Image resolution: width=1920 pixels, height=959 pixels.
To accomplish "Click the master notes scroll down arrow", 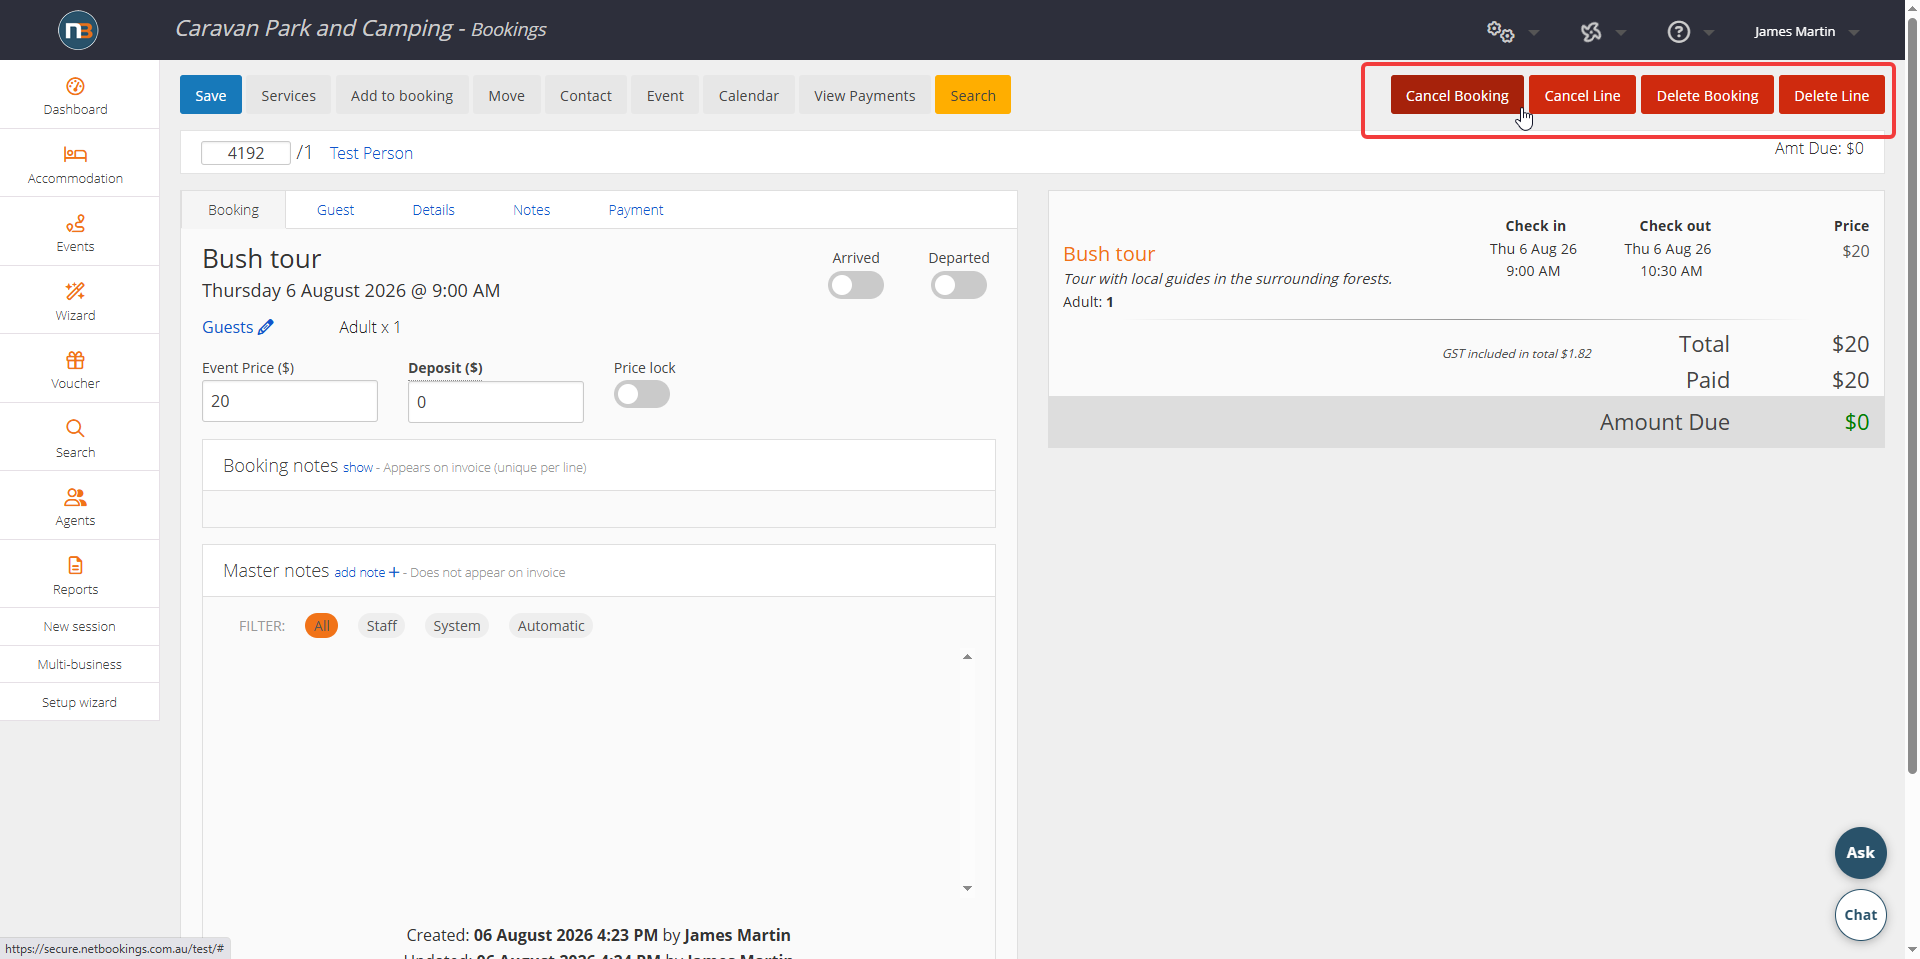I will click(x=967, y=888).
